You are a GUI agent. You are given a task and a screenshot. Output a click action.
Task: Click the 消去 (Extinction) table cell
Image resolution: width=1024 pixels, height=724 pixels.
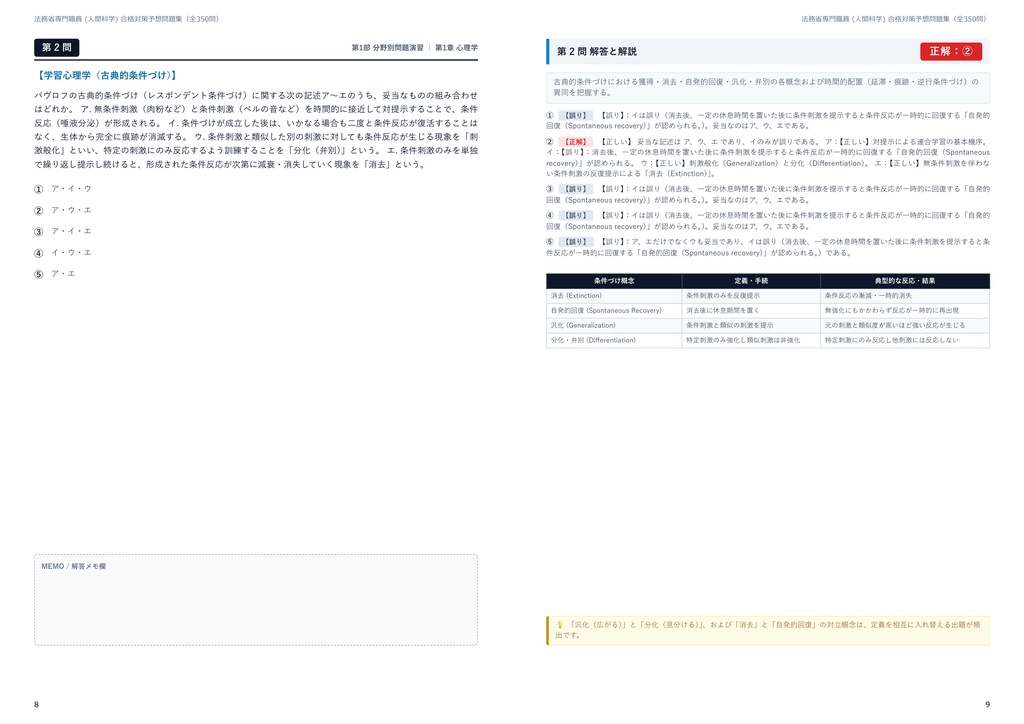[614, 296]
